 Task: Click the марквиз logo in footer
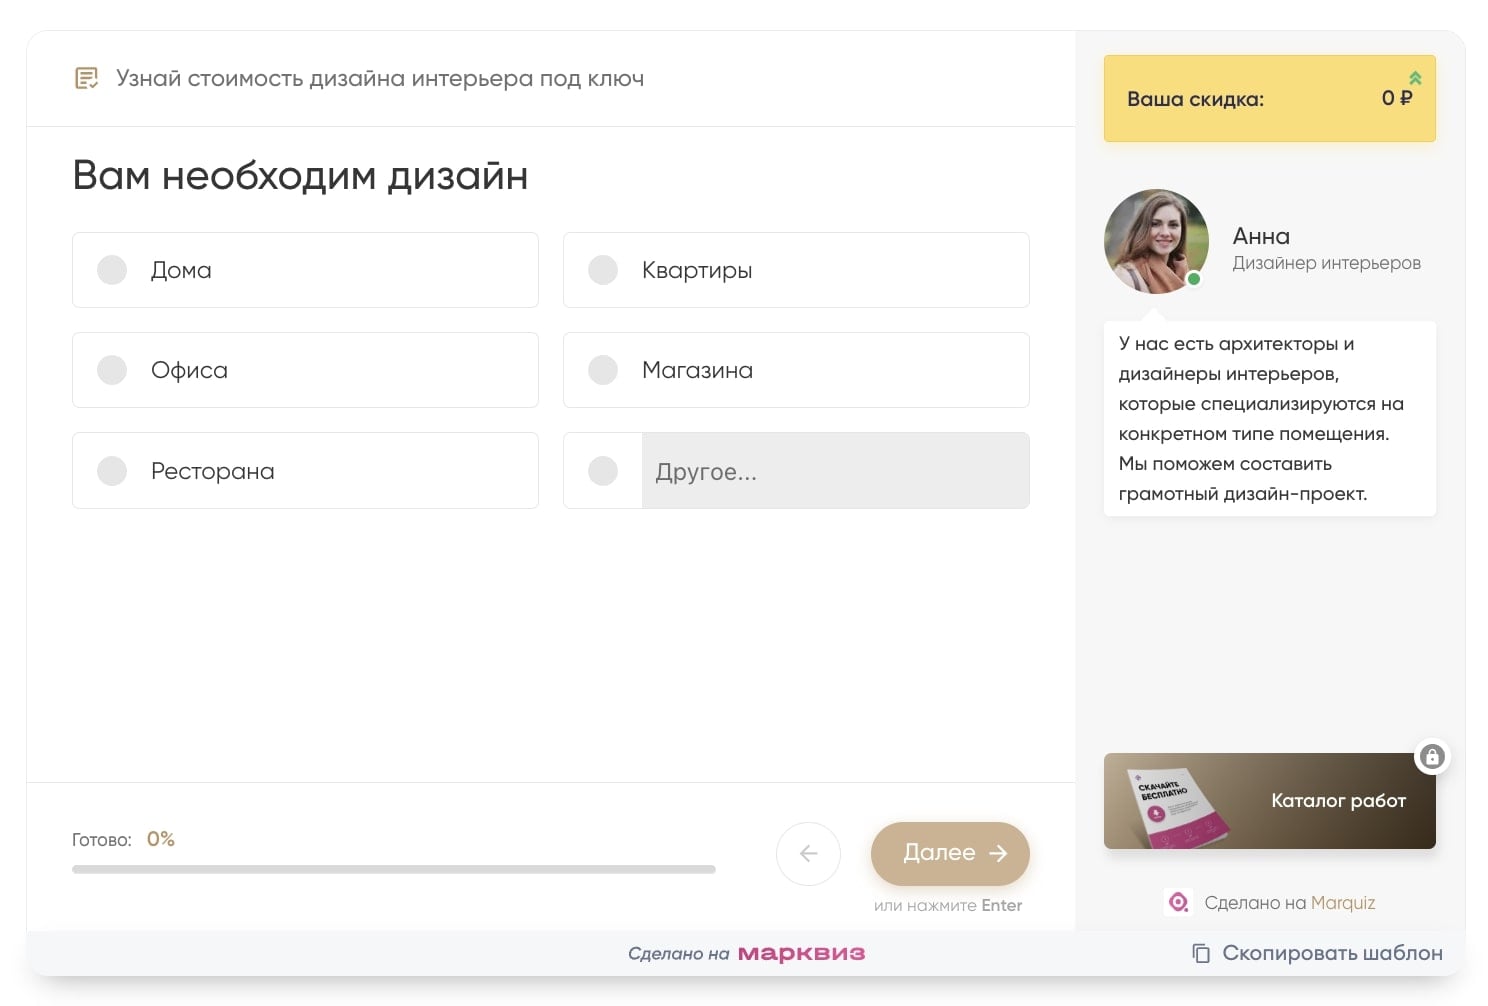[801, 953]
